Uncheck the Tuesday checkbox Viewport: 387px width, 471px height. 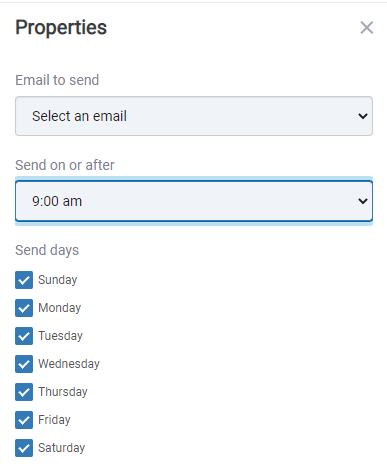(24, 336)
